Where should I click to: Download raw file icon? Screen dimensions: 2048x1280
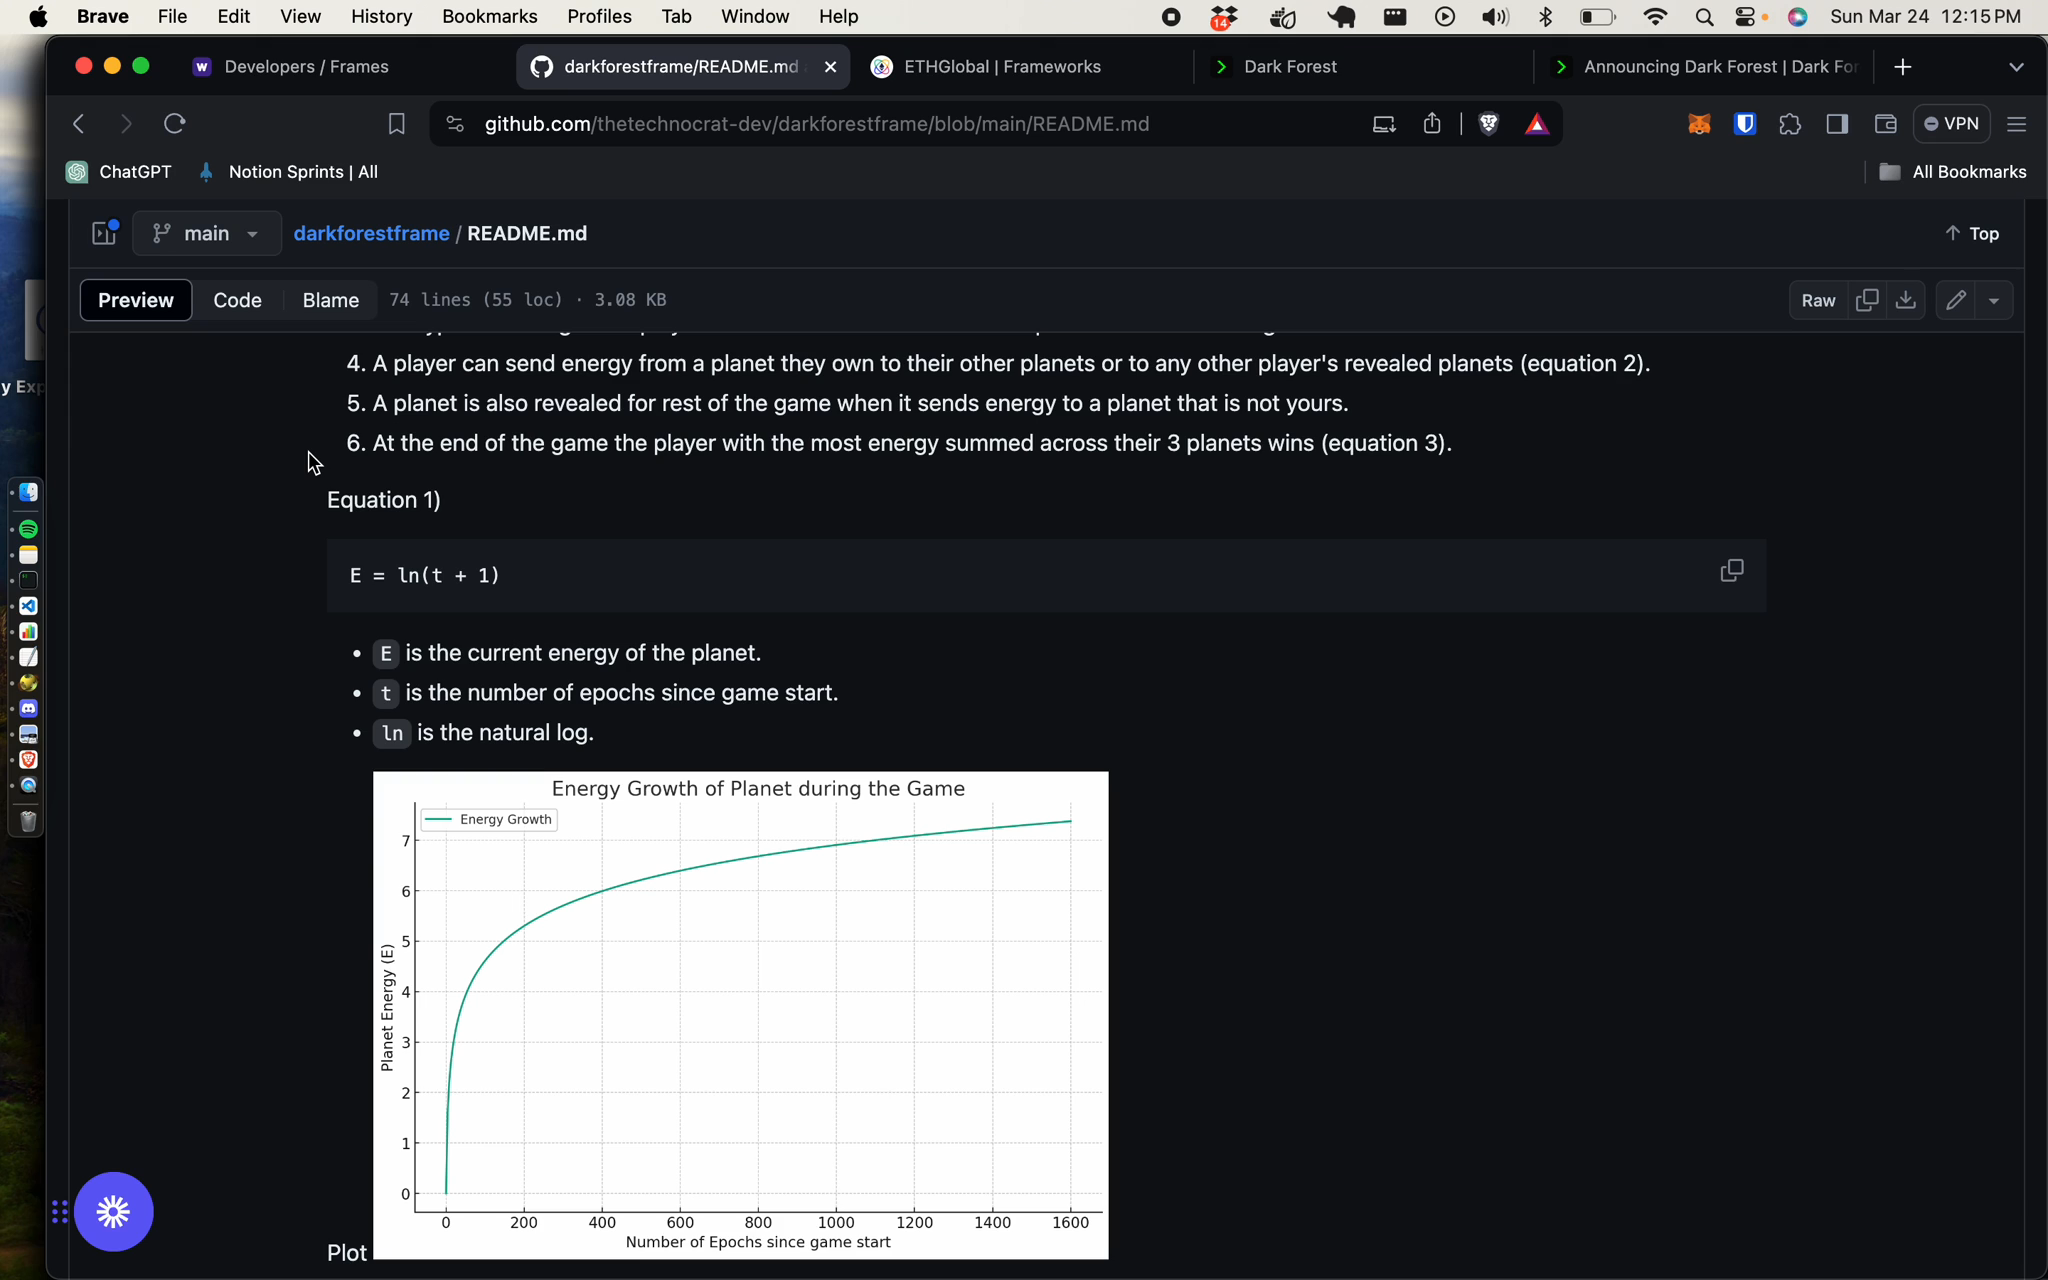1906,300
